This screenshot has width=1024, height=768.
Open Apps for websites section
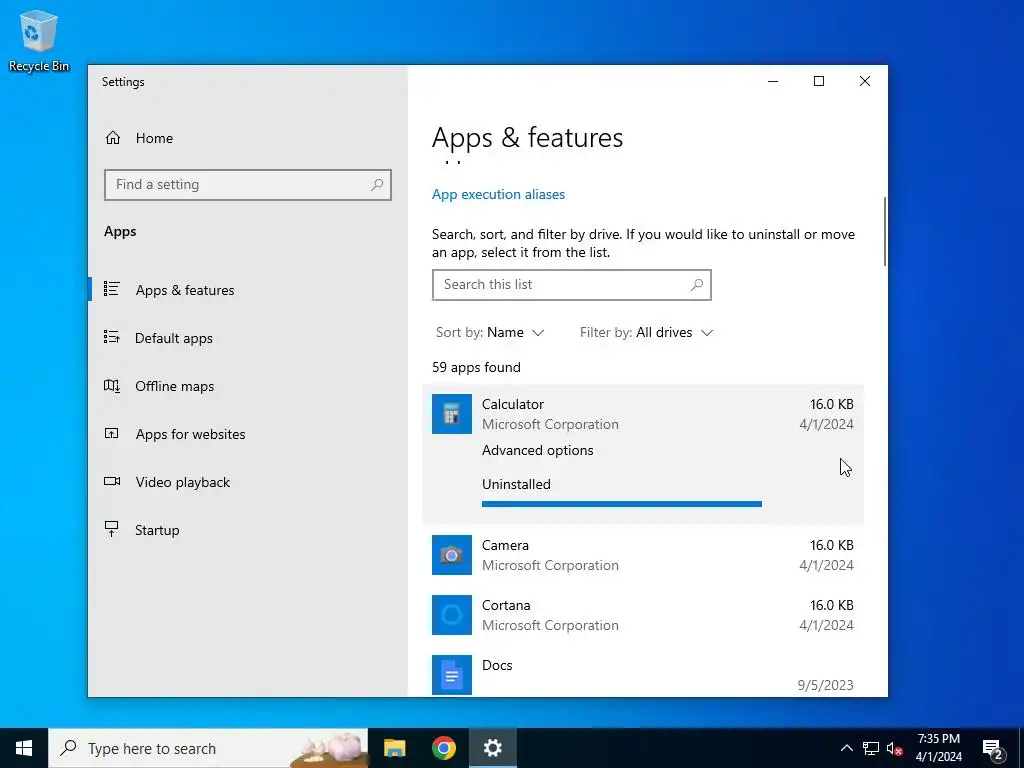coord(248,434)
